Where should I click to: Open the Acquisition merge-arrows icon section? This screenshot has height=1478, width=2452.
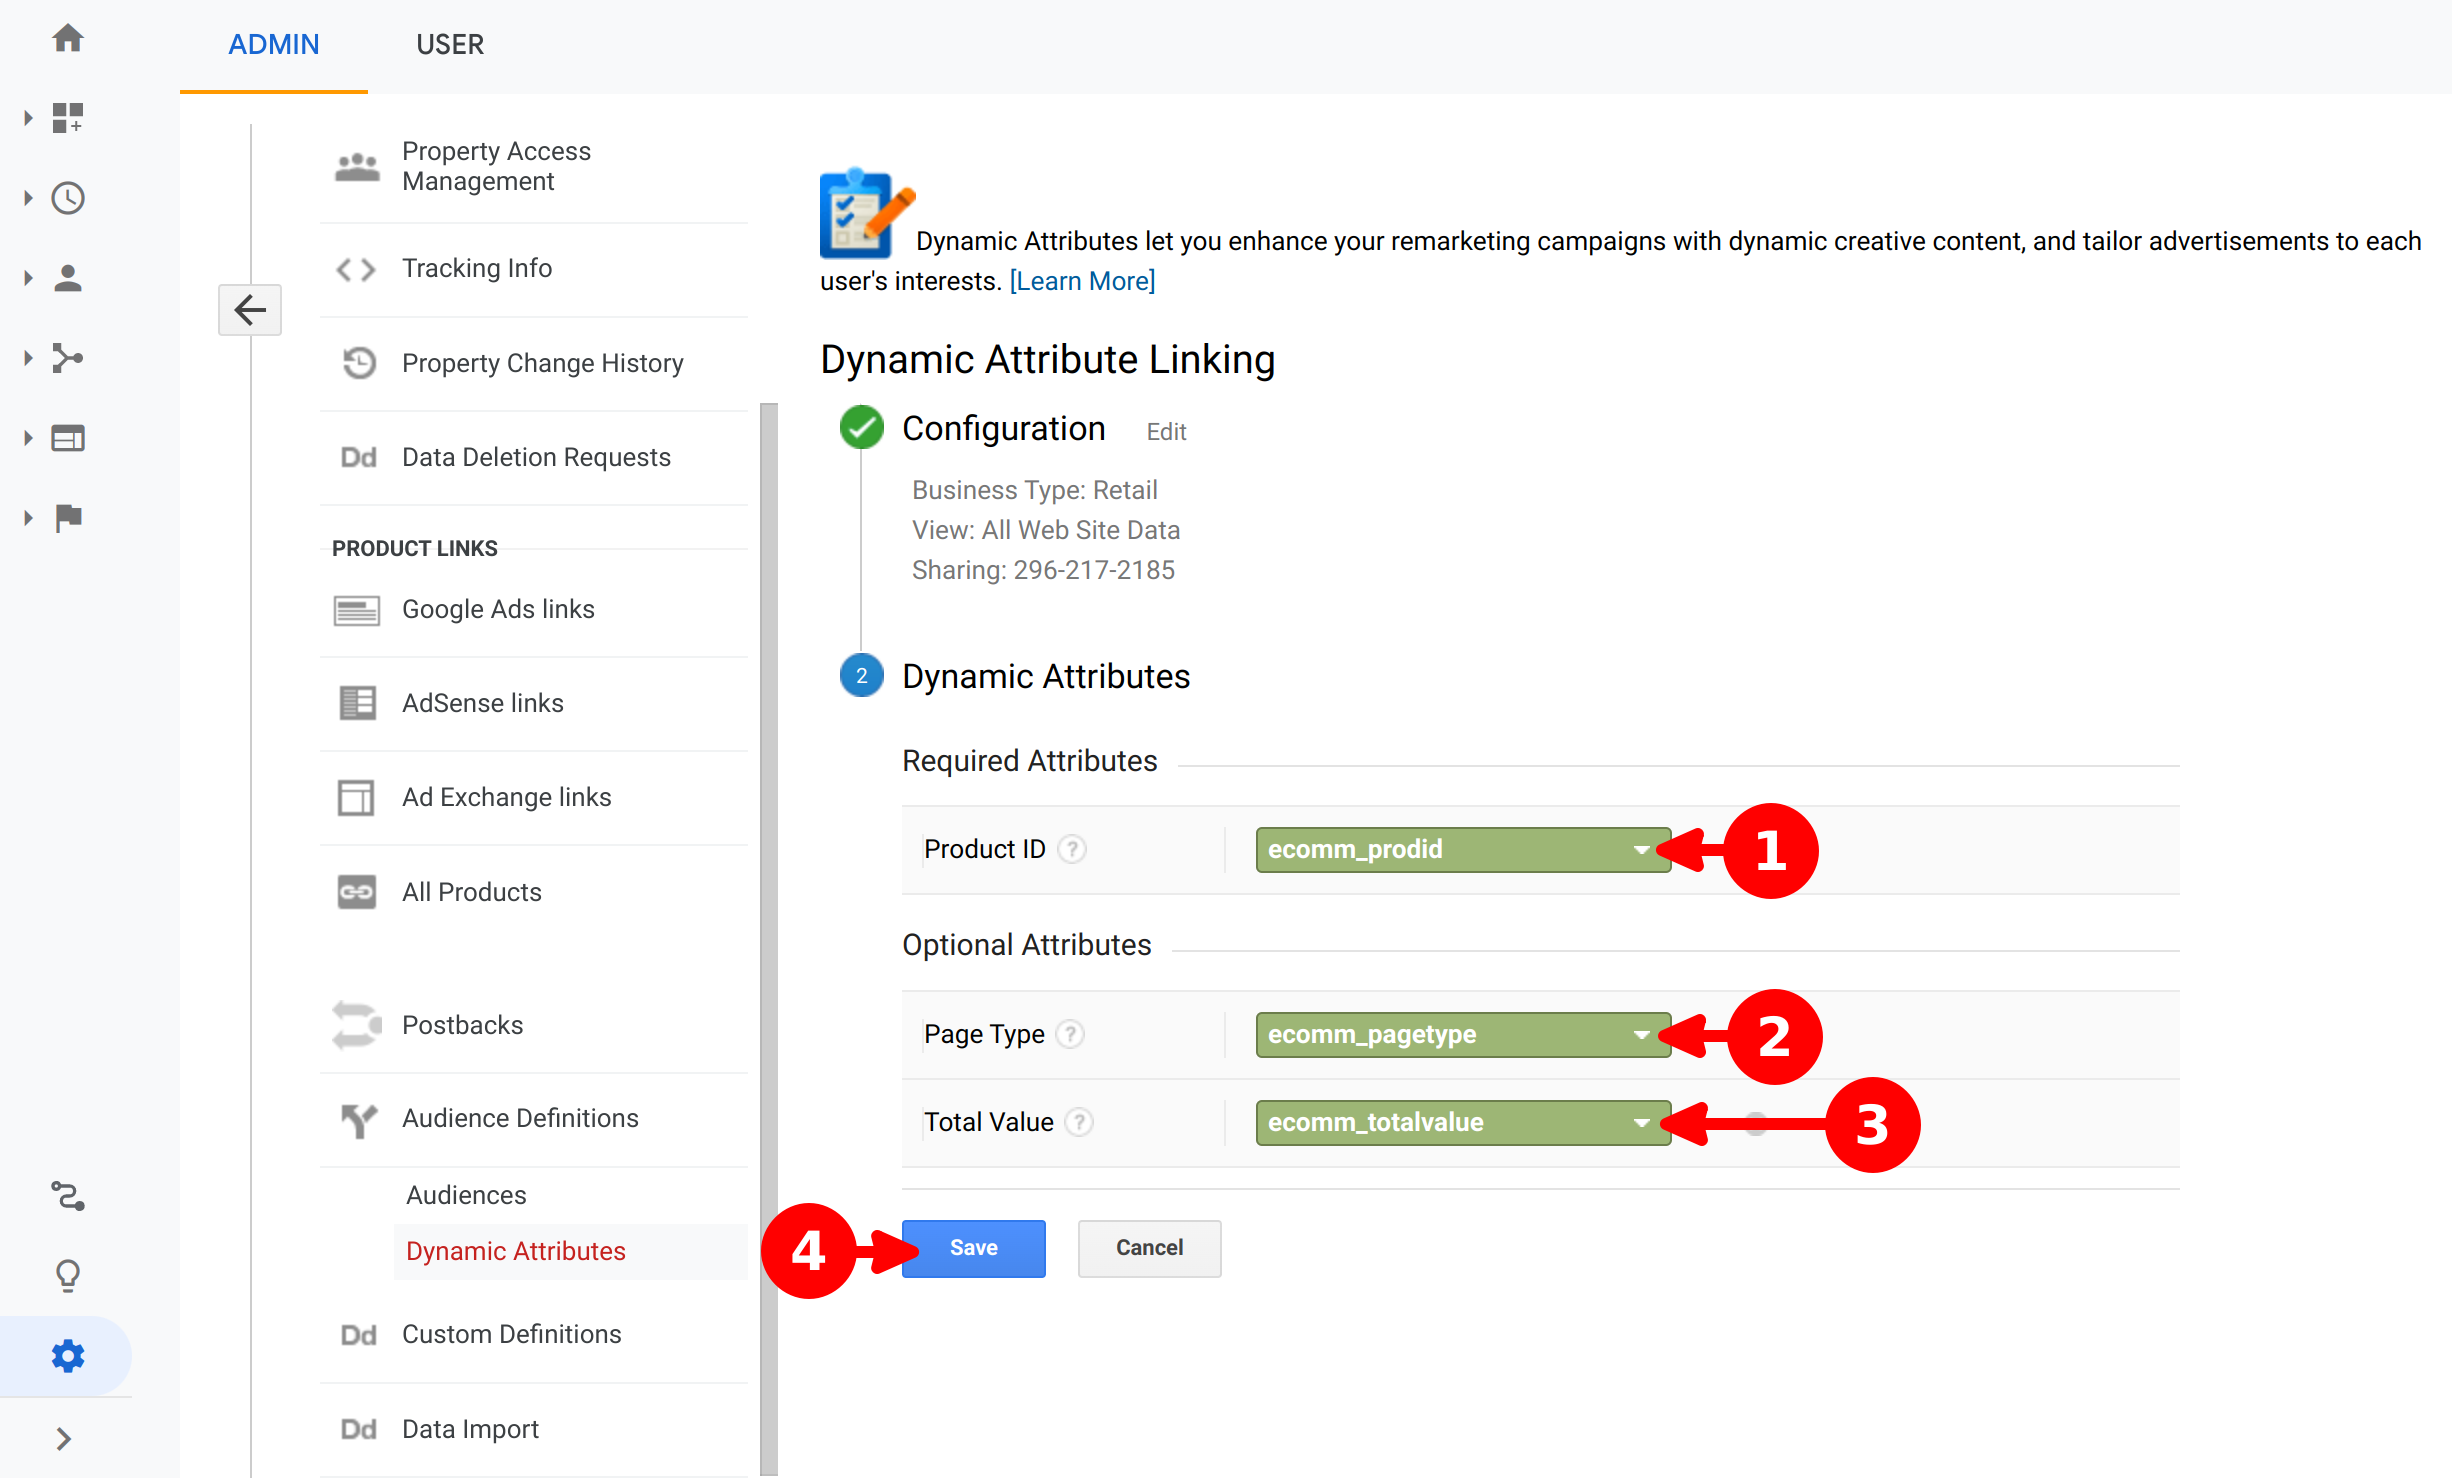[x=68, y=358]
